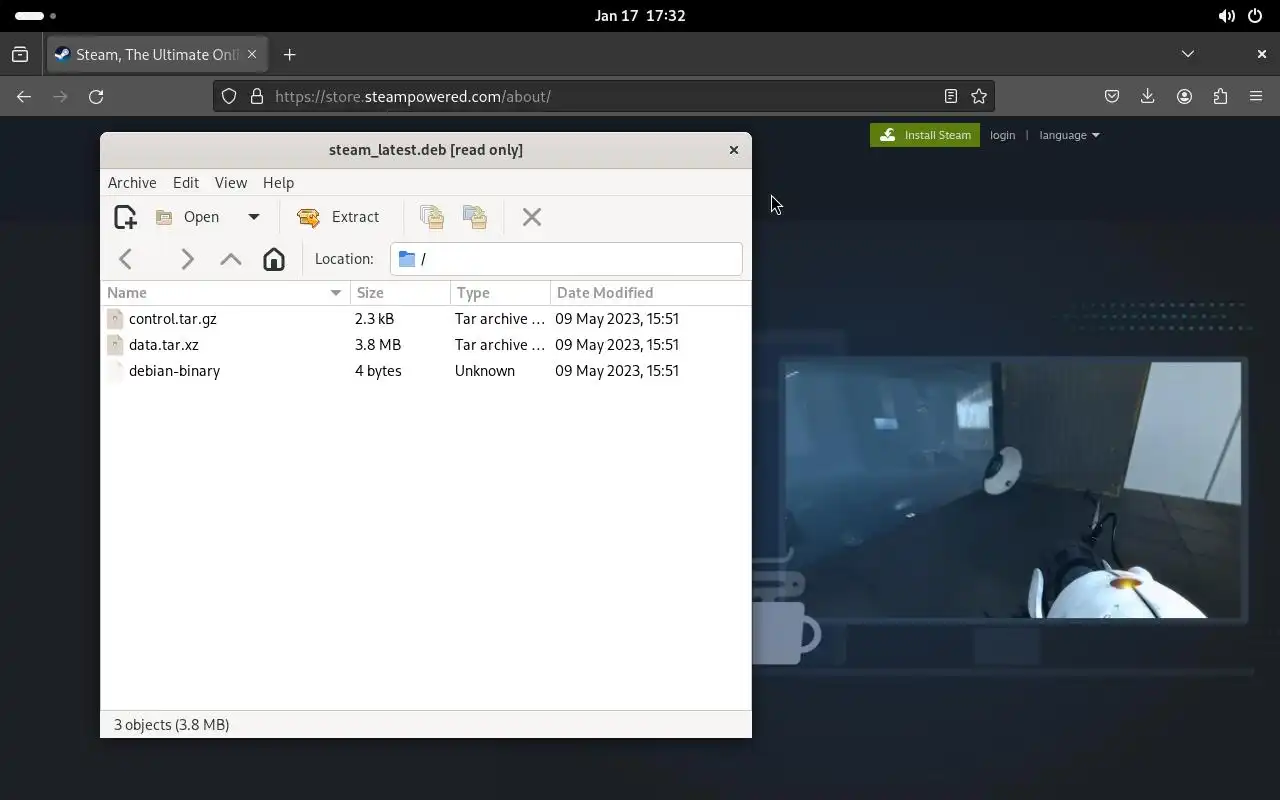Click the login link on Steam page
Screen dimensions: 1280x800
pyautogui.click(x=1003, y=135)
